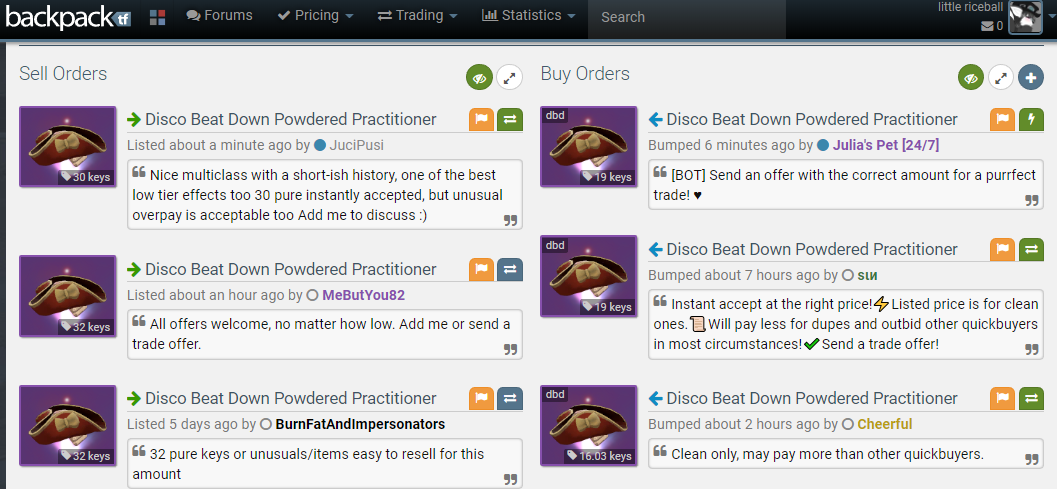Report JuciPusi's sell listing with the flag icon
1057x489 pixels.
(482, 119)
